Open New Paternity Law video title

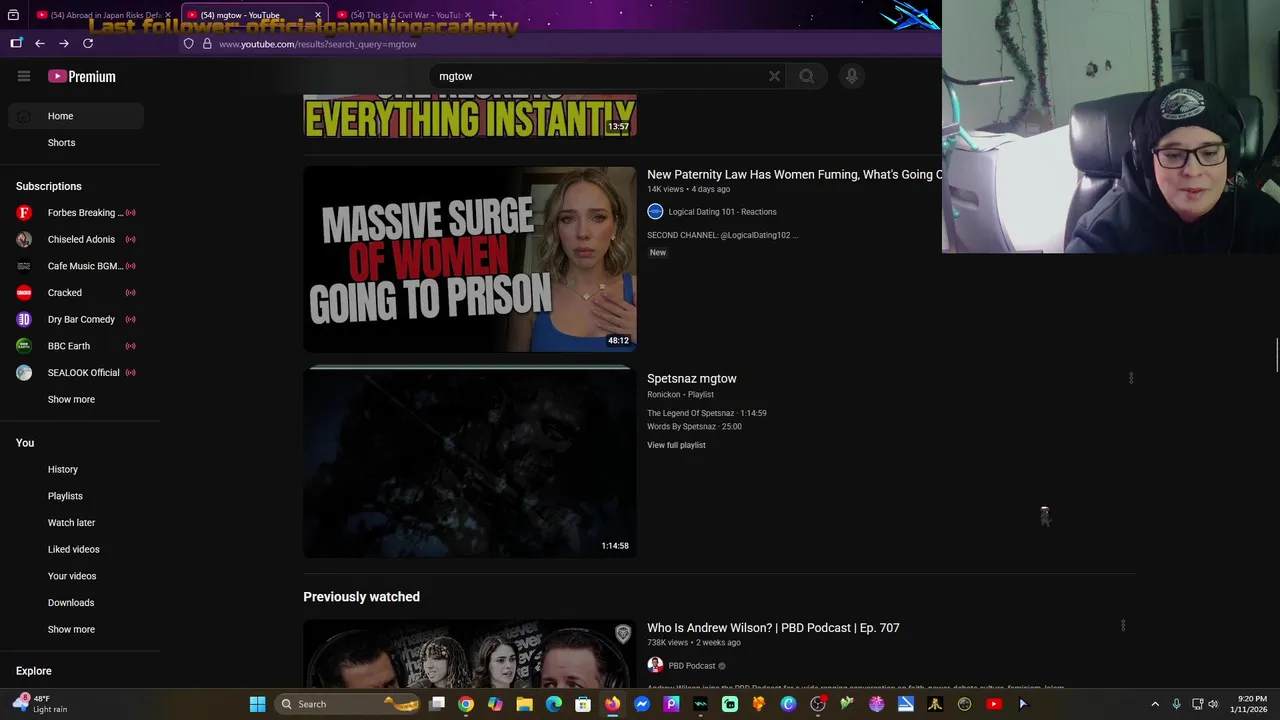794,174
